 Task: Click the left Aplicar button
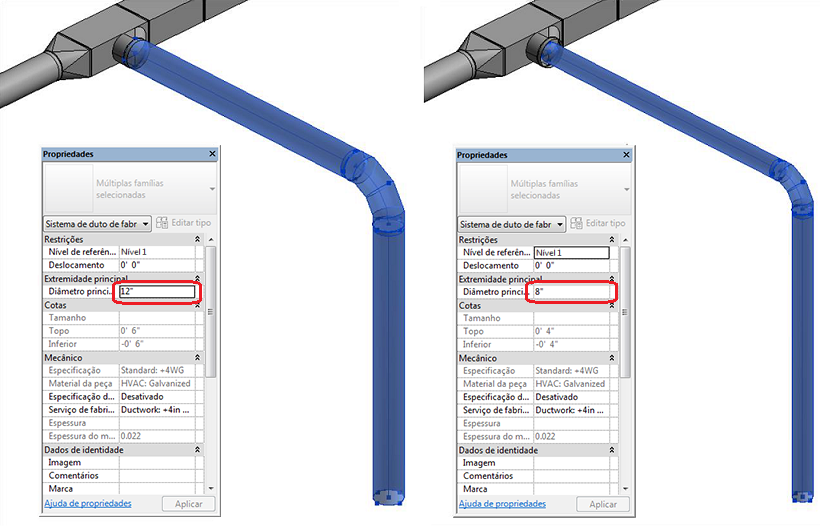pos(189,504)
